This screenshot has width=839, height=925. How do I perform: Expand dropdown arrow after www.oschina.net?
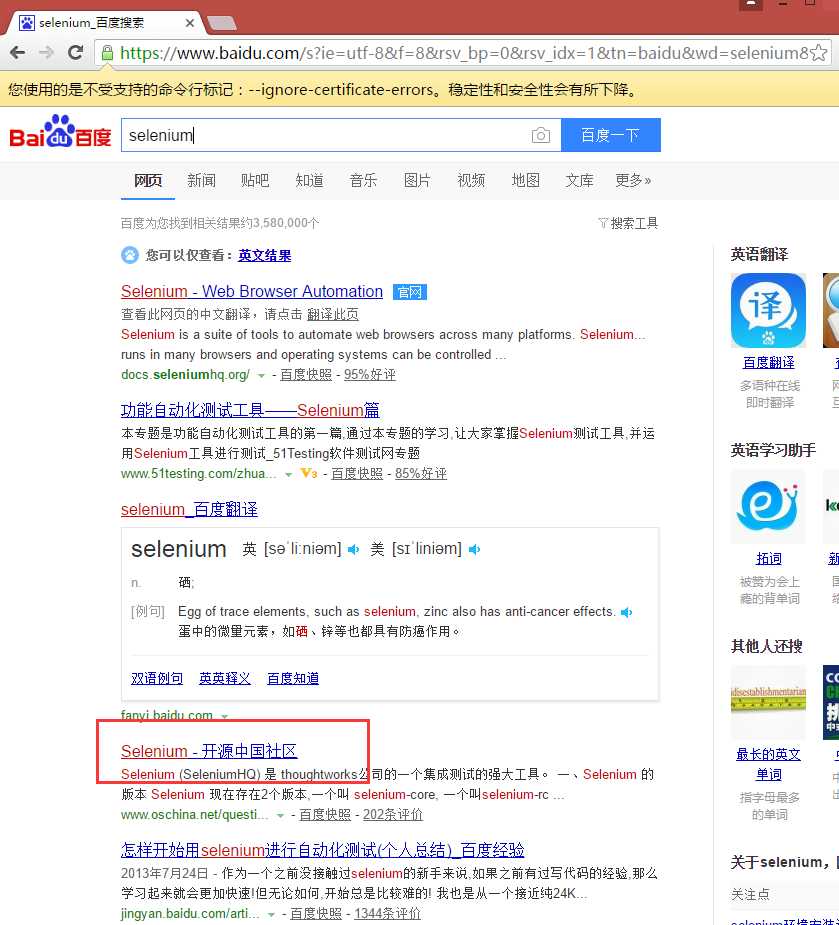pyautogui.click(x=280, y=815)
